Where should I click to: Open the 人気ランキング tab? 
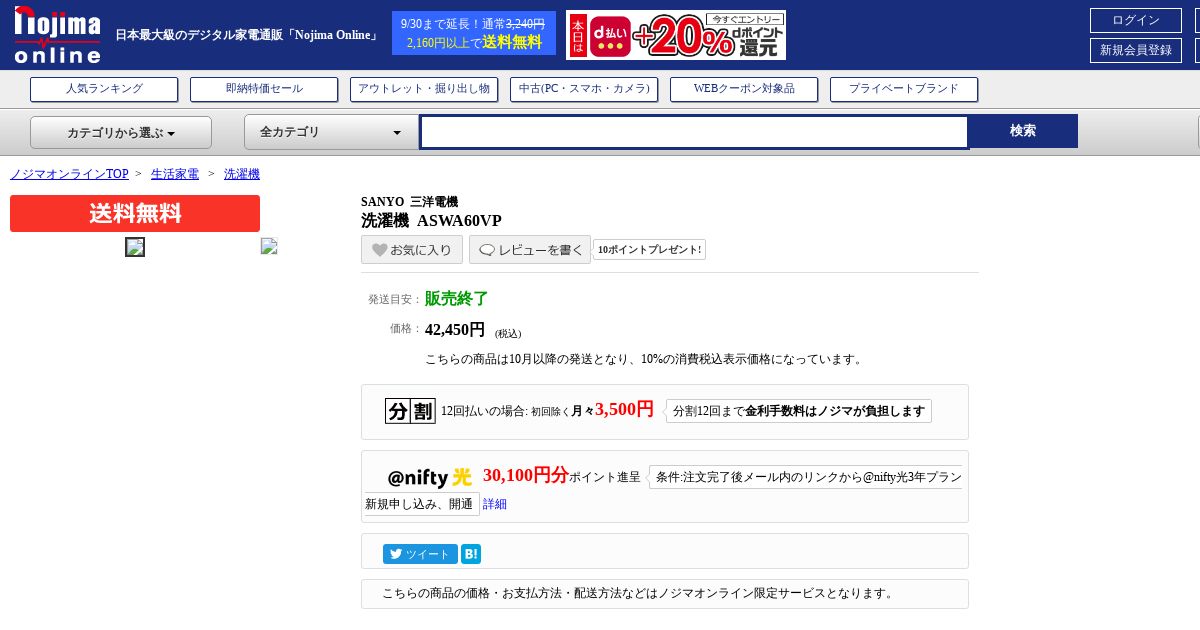click(x=104, y=89)
